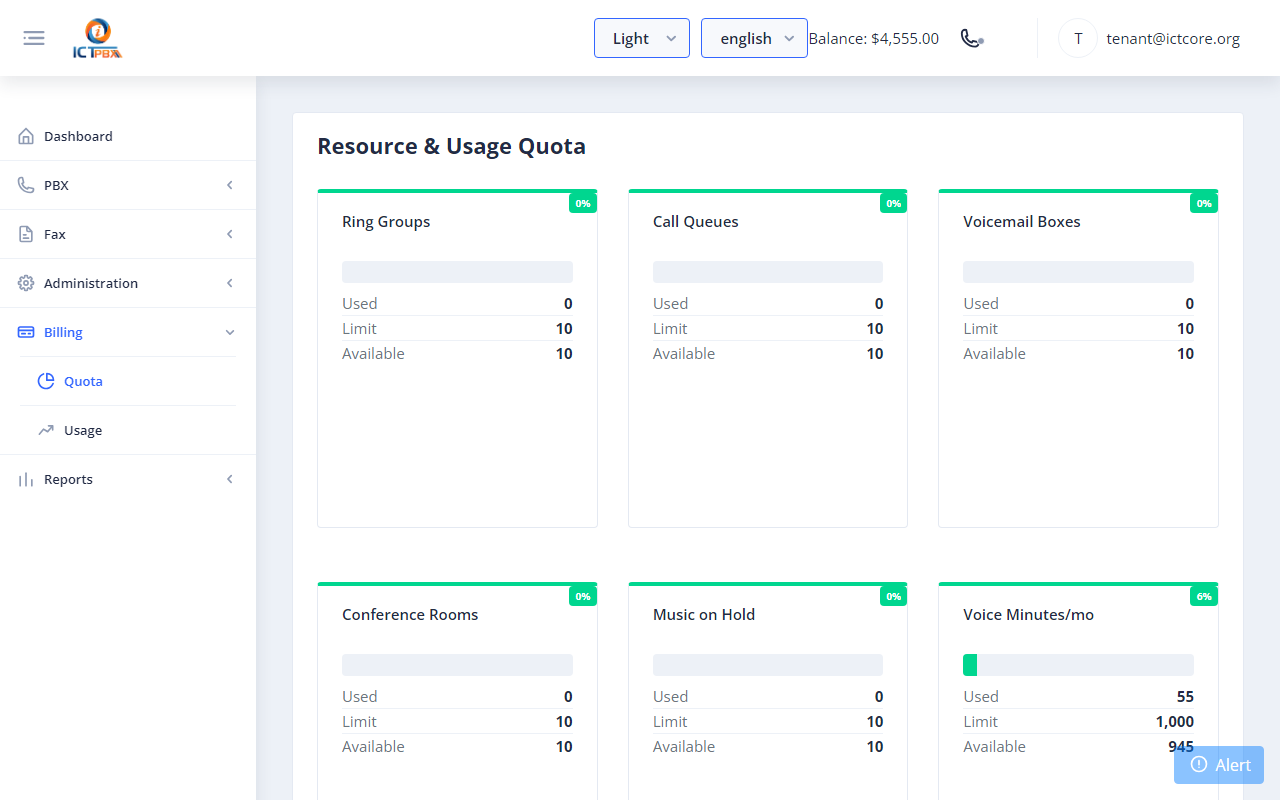Image resolution: width=1280 pixels, height=800 pixels.
Task: Expand the Fax menu chevron
Action: point(230,234)
